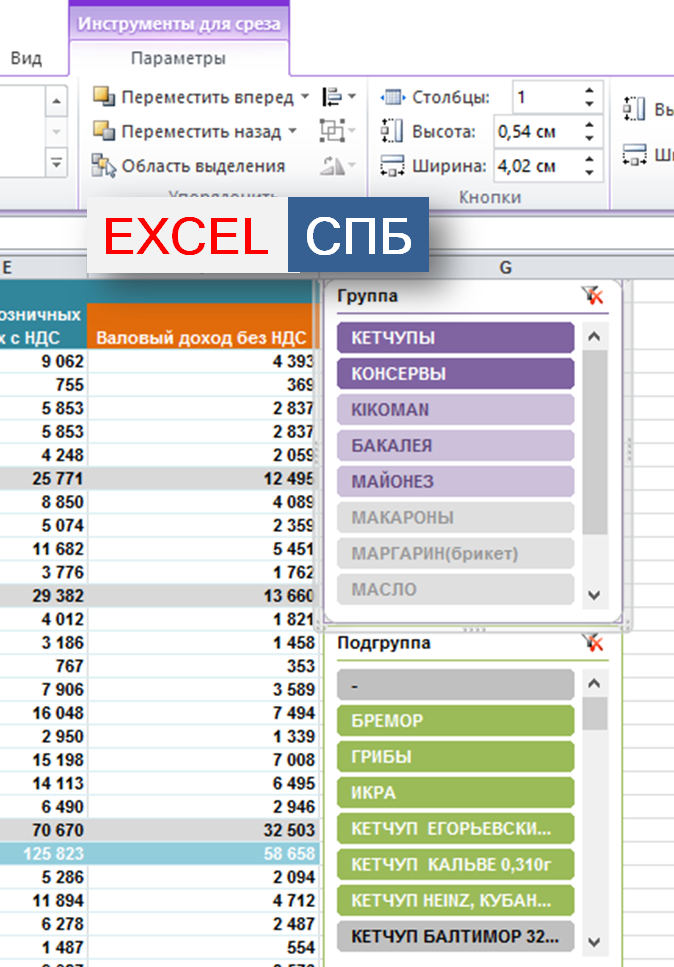Expand the Переместить вперед dropdown arrow
674x967 pixels.
pos(304,98)
